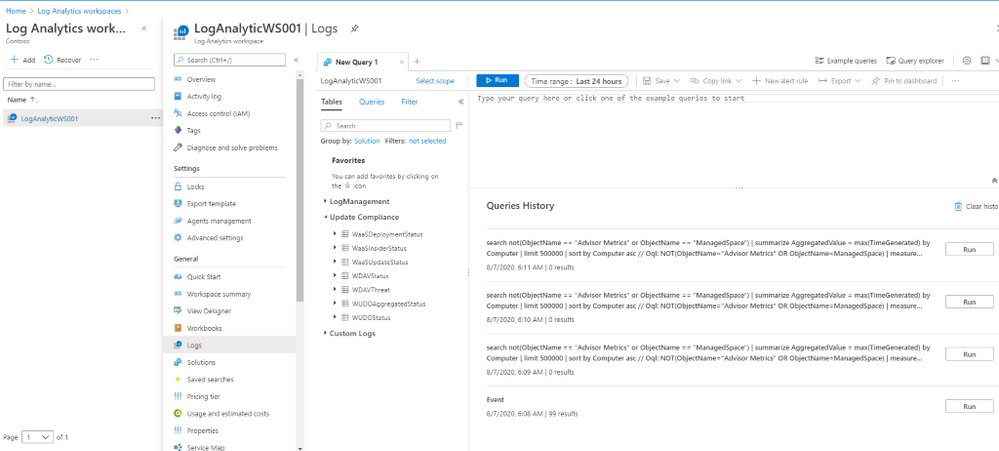
Task: Run the Event query from history
Action: (x=969, y=406)
